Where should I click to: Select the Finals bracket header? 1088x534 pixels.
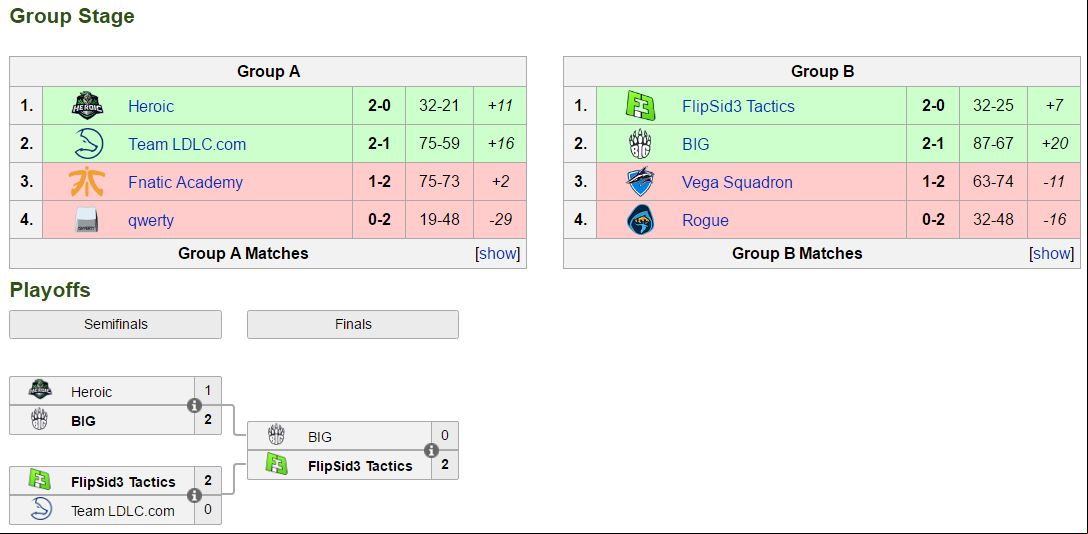352,325
